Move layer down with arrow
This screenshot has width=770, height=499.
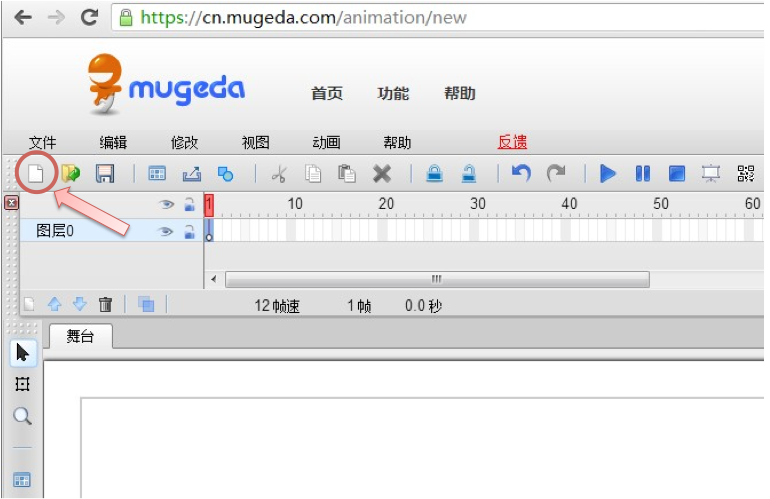tap(80, 304)
